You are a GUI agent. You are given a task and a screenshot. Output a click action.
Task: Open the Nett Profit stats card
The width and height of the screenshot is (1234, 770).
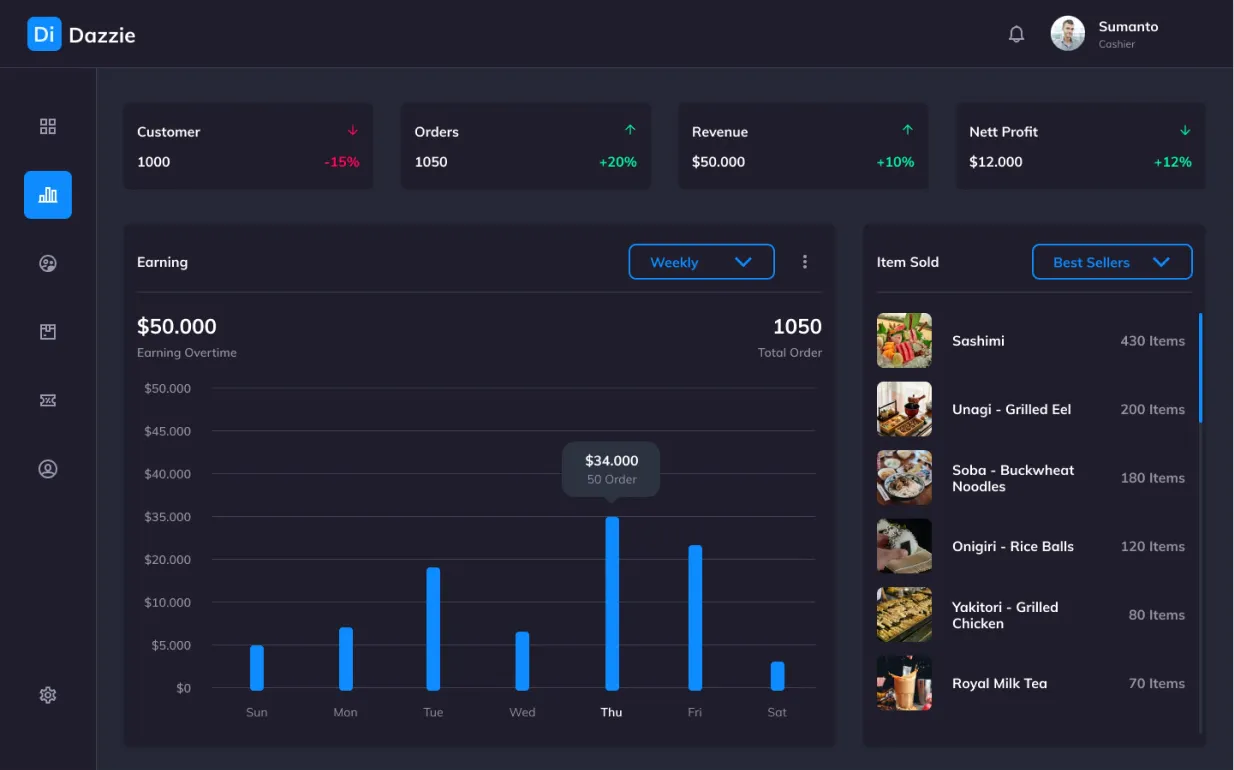(x=1080, y=146)
